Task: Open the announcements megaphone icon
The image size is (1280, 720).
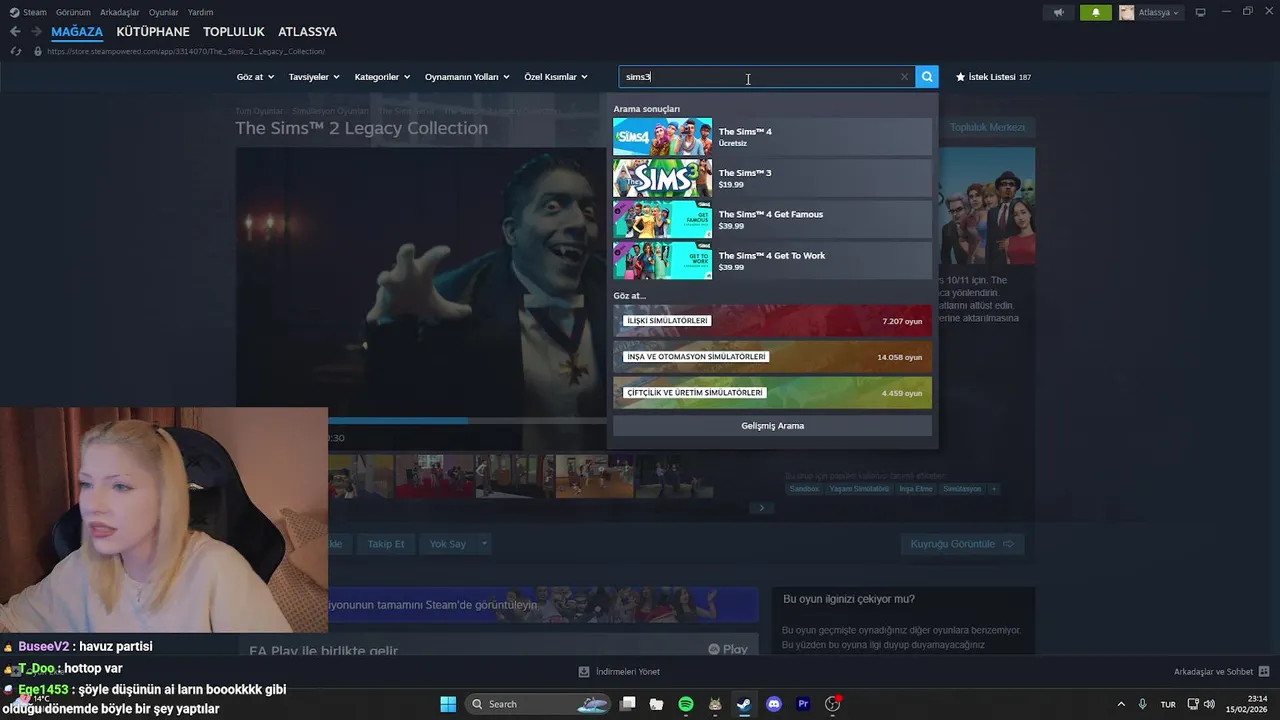Action: tap(1058, 12)
